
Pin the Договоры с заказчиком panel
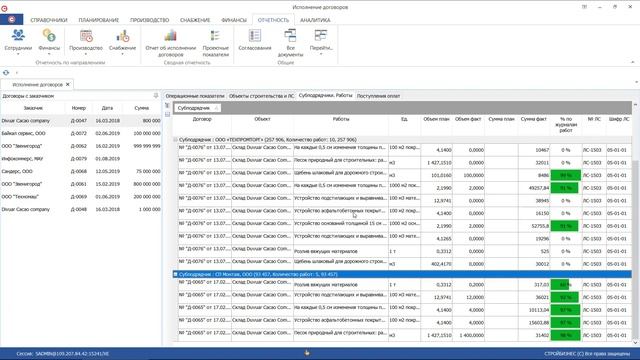coord(156,96)
